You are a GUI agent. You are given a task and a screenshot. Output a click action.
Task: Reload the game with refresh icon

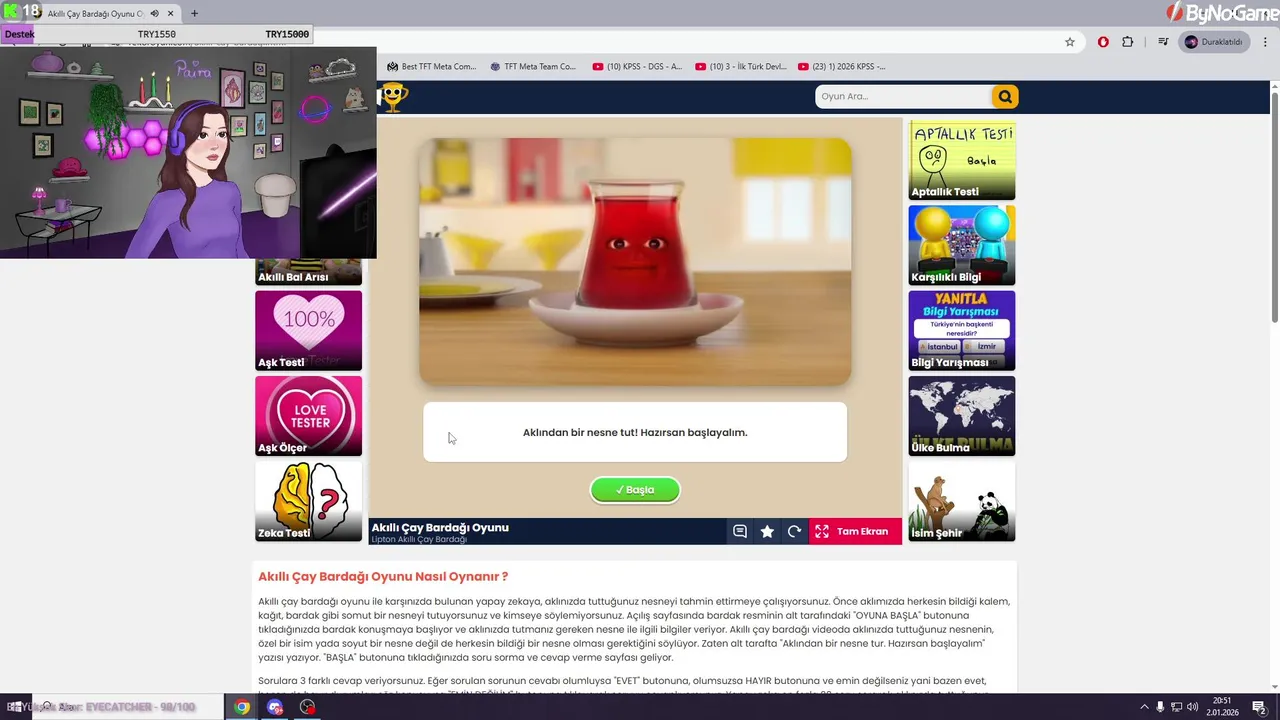tap(794, 532)
